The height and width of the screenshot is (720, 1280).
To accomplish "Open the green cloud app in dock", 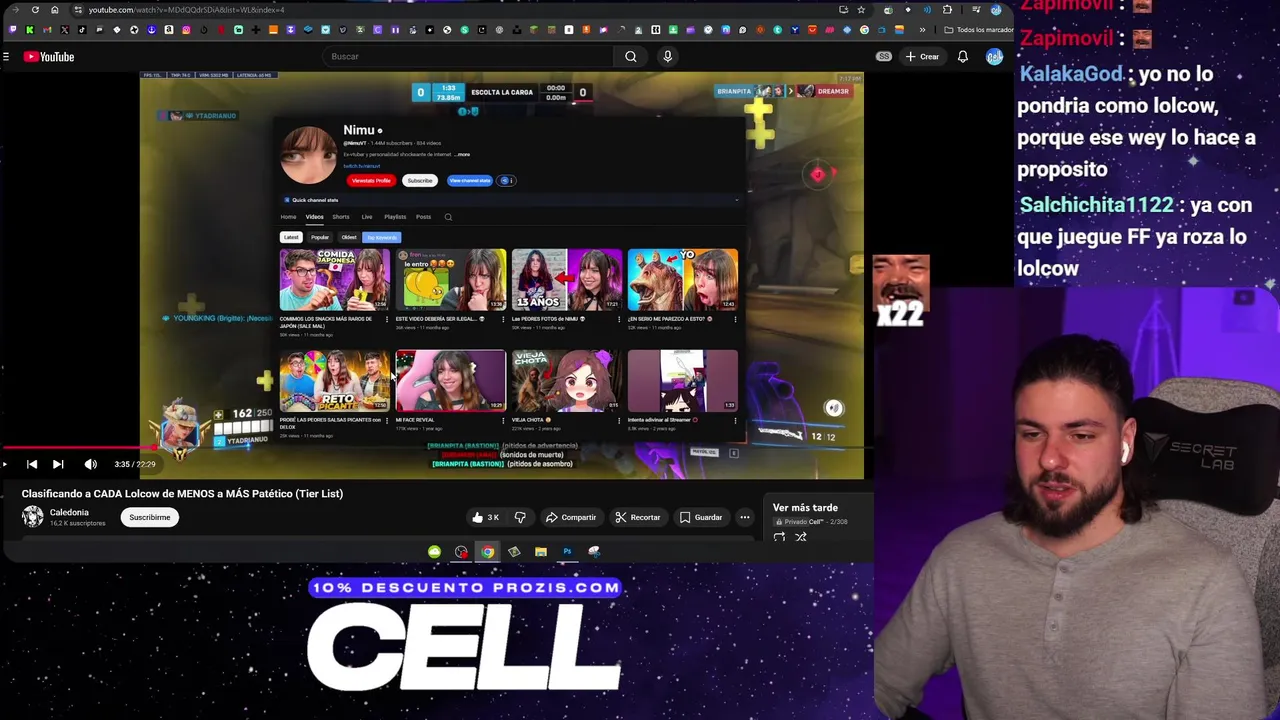I will (434, 551).
